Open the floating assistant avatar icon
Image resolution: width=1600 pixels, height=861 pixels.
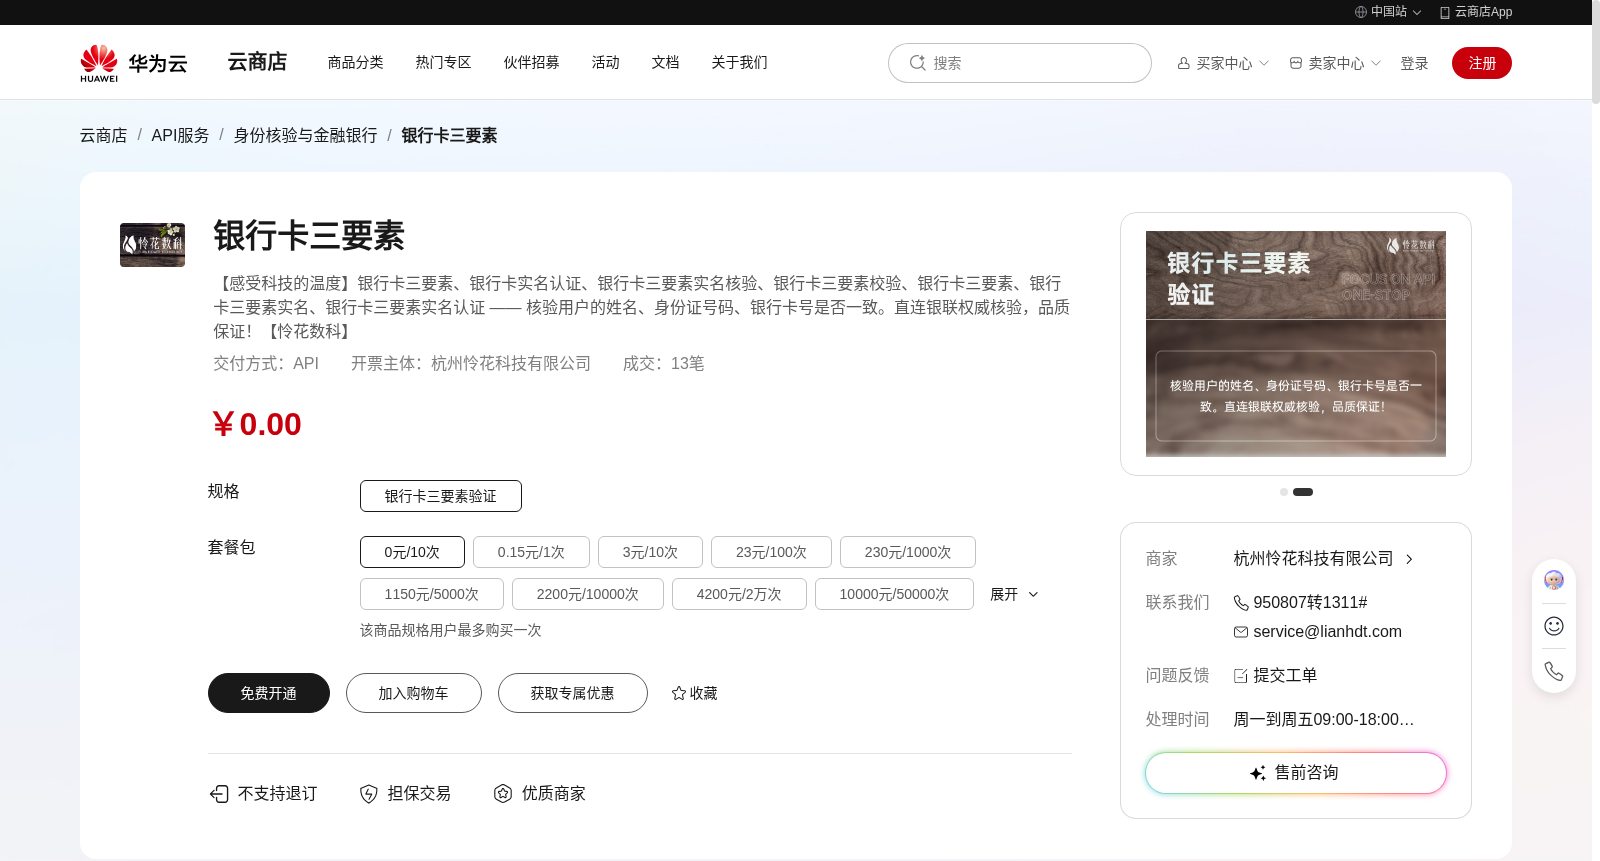pyautogui.click(x=1554, y=580)
